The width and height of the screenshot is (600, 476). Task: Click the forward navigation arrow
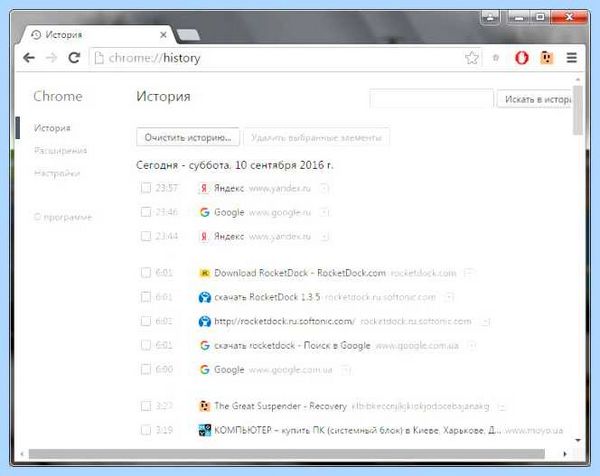pyautogui.click(x=51, y=58)
